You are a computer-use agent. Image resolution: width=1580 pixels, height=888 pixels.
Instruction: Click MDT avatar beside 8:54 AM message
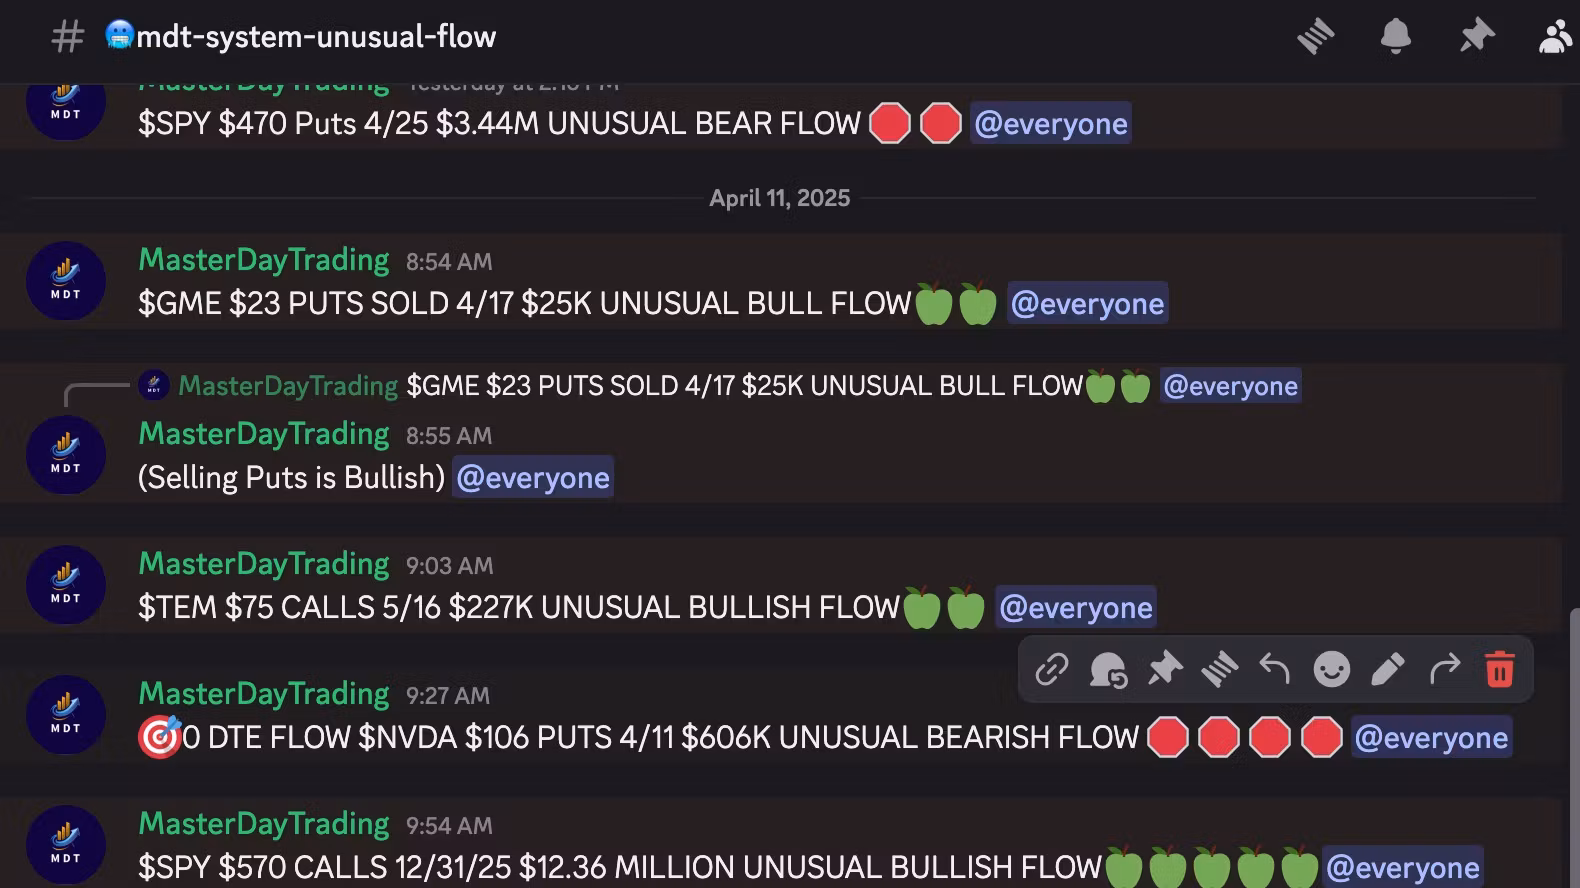click(x=66, y=281)
